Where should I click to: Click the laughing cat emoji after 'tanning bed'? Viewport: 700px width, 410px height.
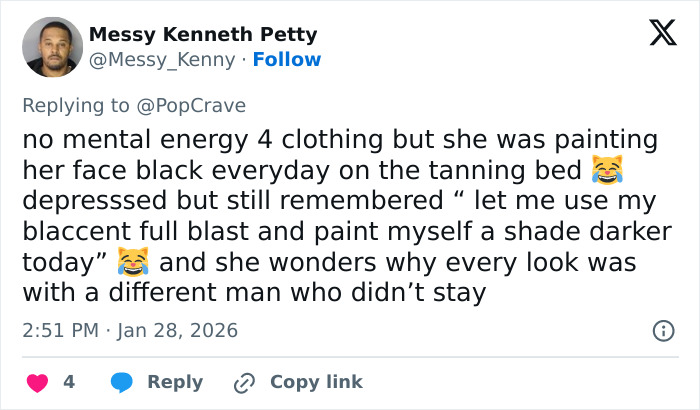click(x=605, y=169)
